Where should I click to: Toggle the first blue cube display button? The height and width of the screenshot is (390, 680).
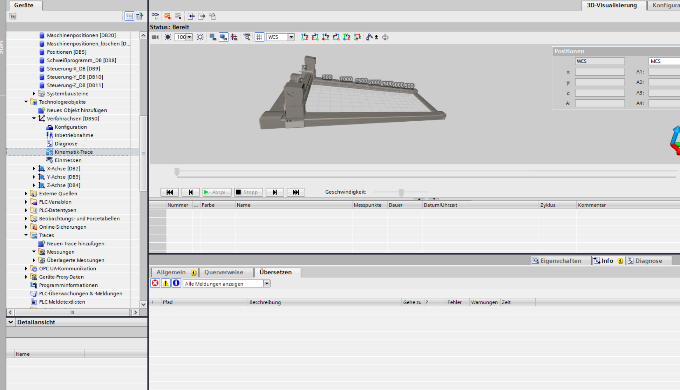[213, 37]
